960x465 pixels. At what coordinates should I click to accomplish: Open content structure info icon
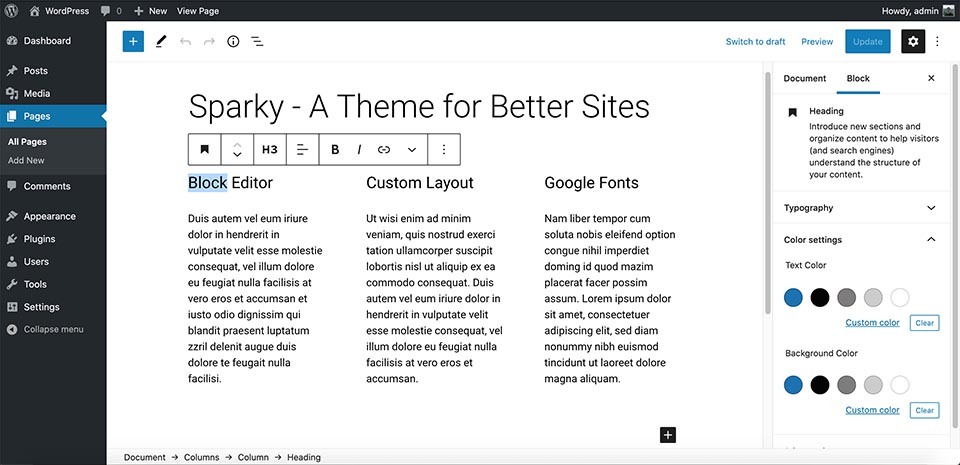click(233, 42)
